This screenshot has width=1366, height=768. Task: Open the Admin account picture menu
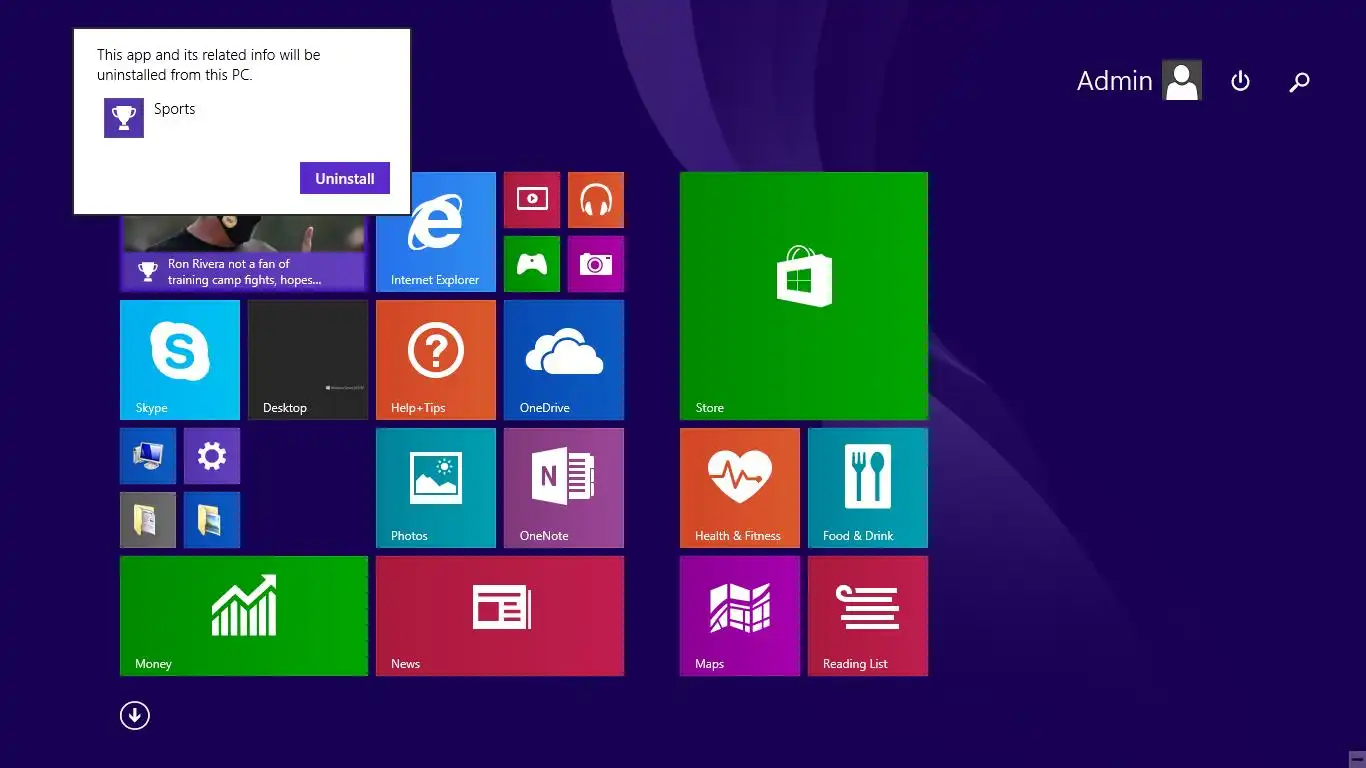click(1182, 81)
